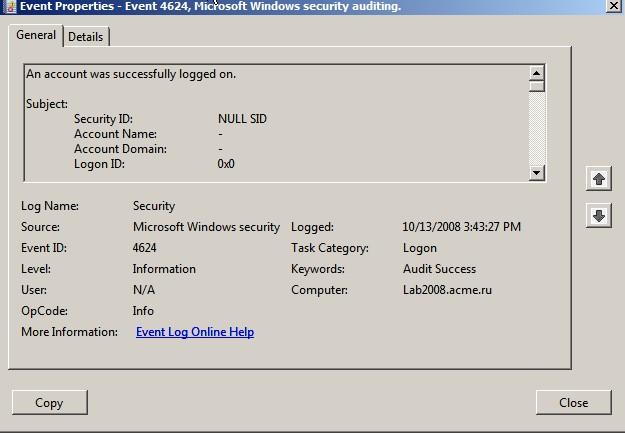Click the Event ID value 4624
Viewport: 625px width, 433px height.
[x=145, y=248]
